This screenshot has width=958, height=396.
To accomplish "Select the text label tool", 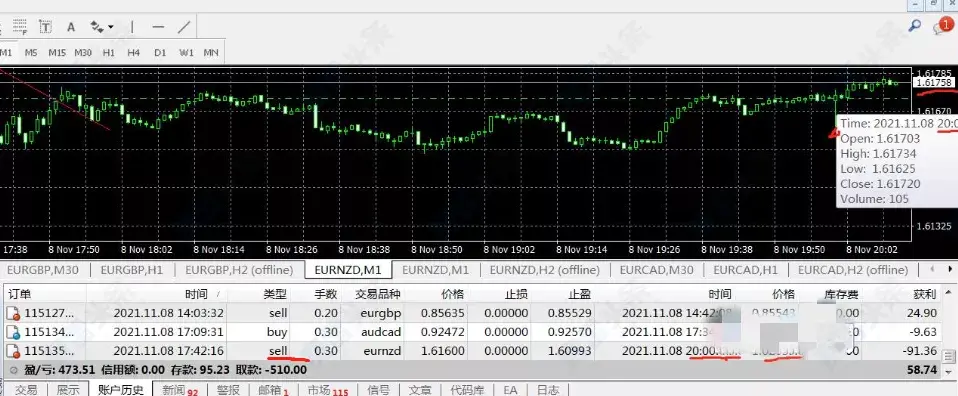I will pos(45,27).
